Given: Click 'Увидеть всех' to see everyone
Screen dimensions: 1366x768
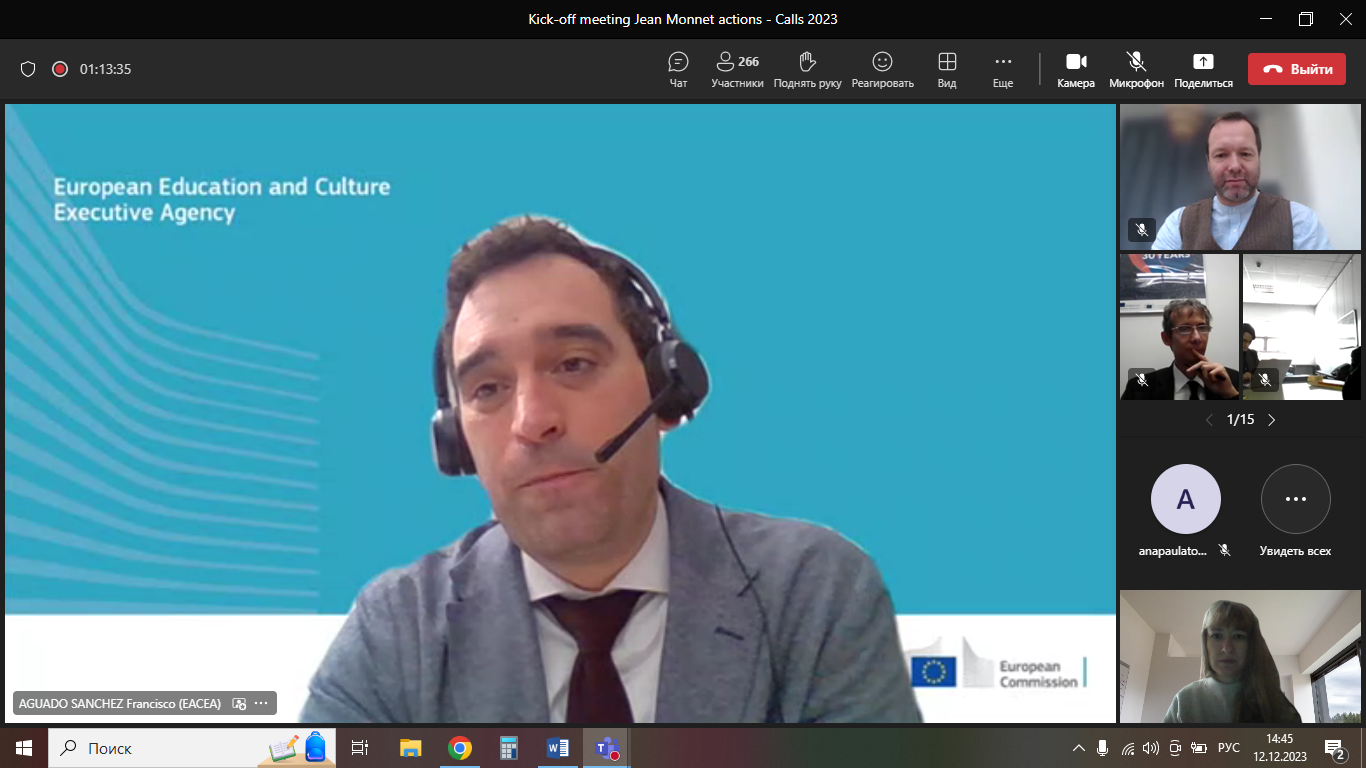Looking at the screenshot, I should pos(1295,510).
